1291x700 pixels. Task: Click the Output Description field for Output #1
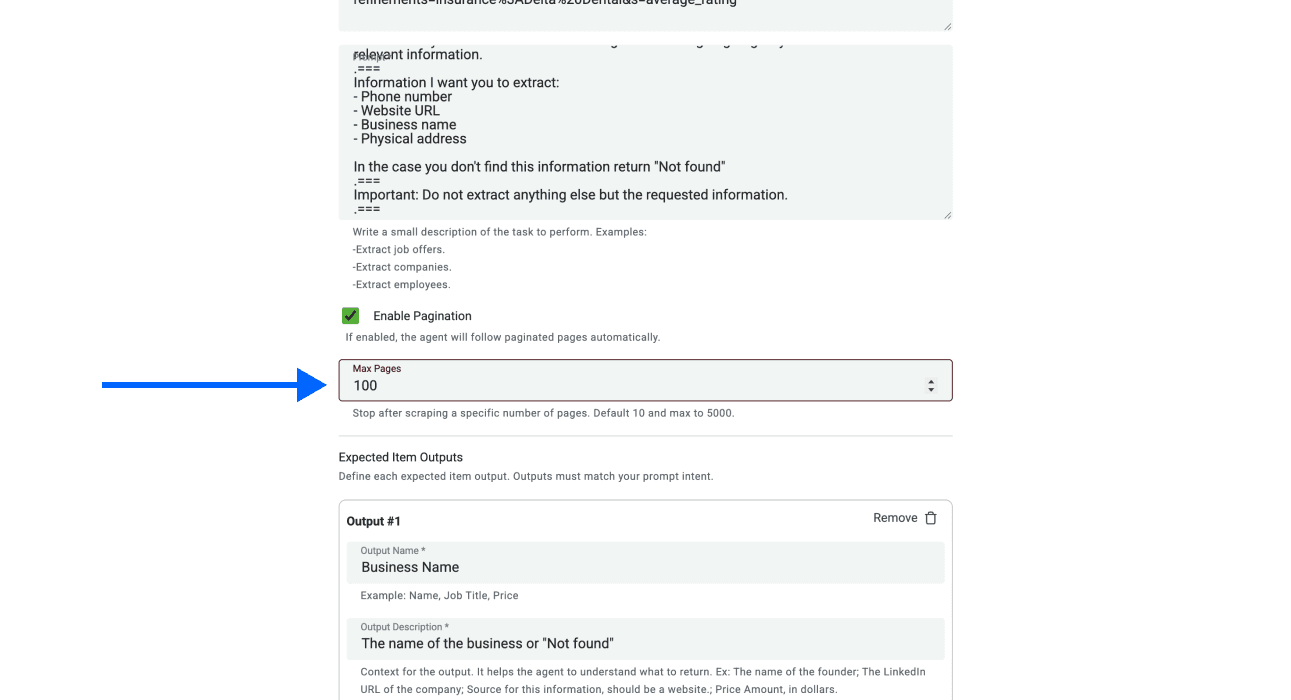coord(645,642)
